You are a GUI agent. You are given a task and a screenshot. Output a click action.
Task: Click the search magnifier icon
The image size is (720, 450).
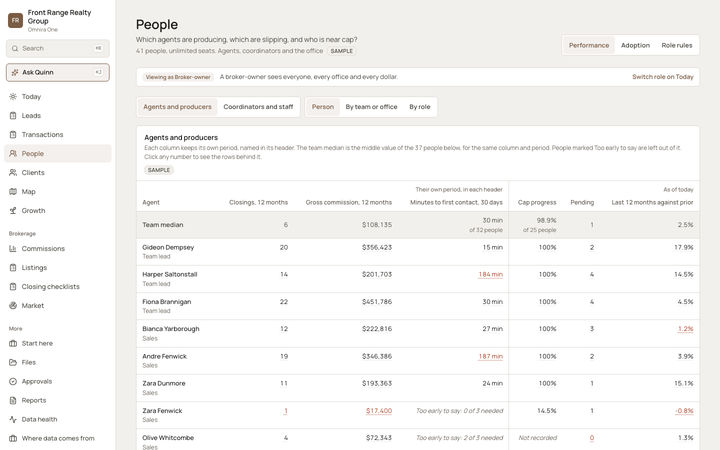15,48
